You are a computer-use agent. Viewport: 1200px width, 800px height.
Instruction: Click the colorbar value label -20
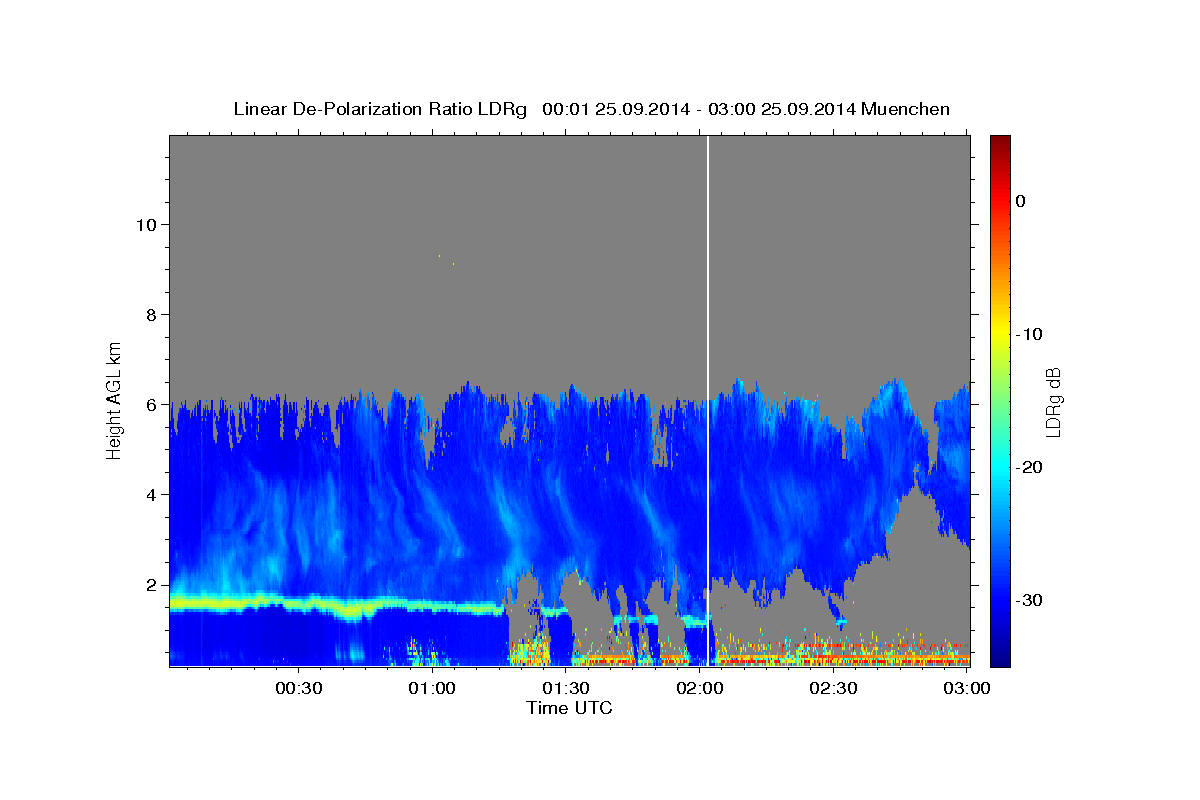(x=1029, y=467)
